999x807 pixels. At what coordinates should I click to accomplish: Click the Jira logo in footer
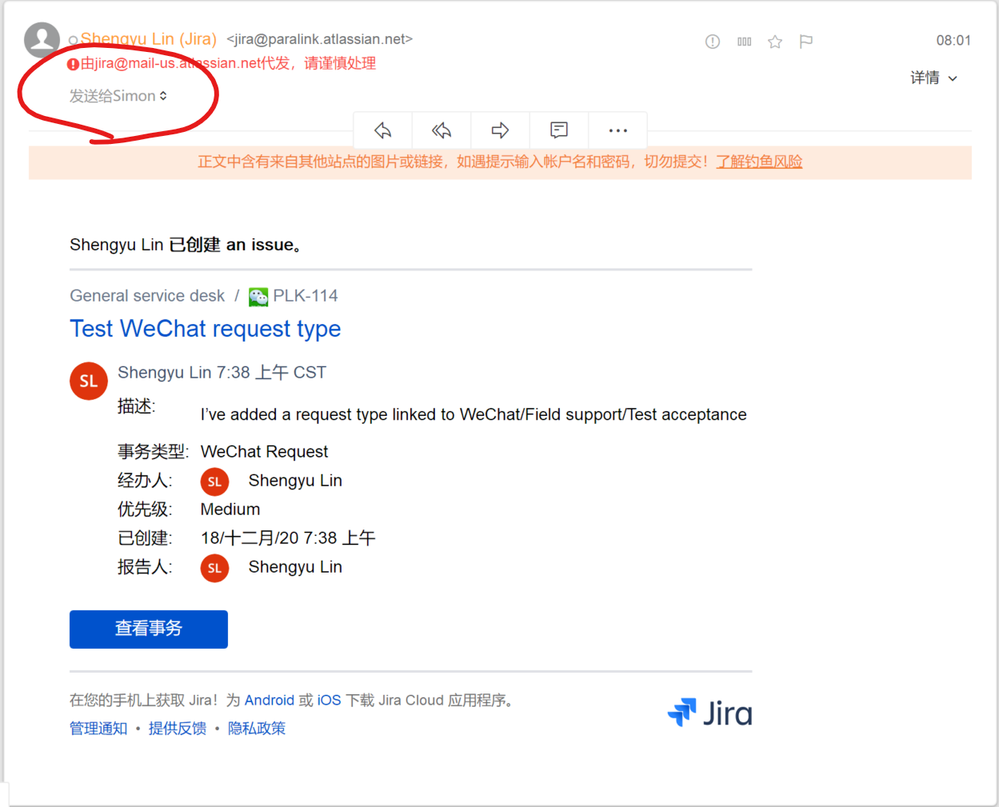point(710,713)
